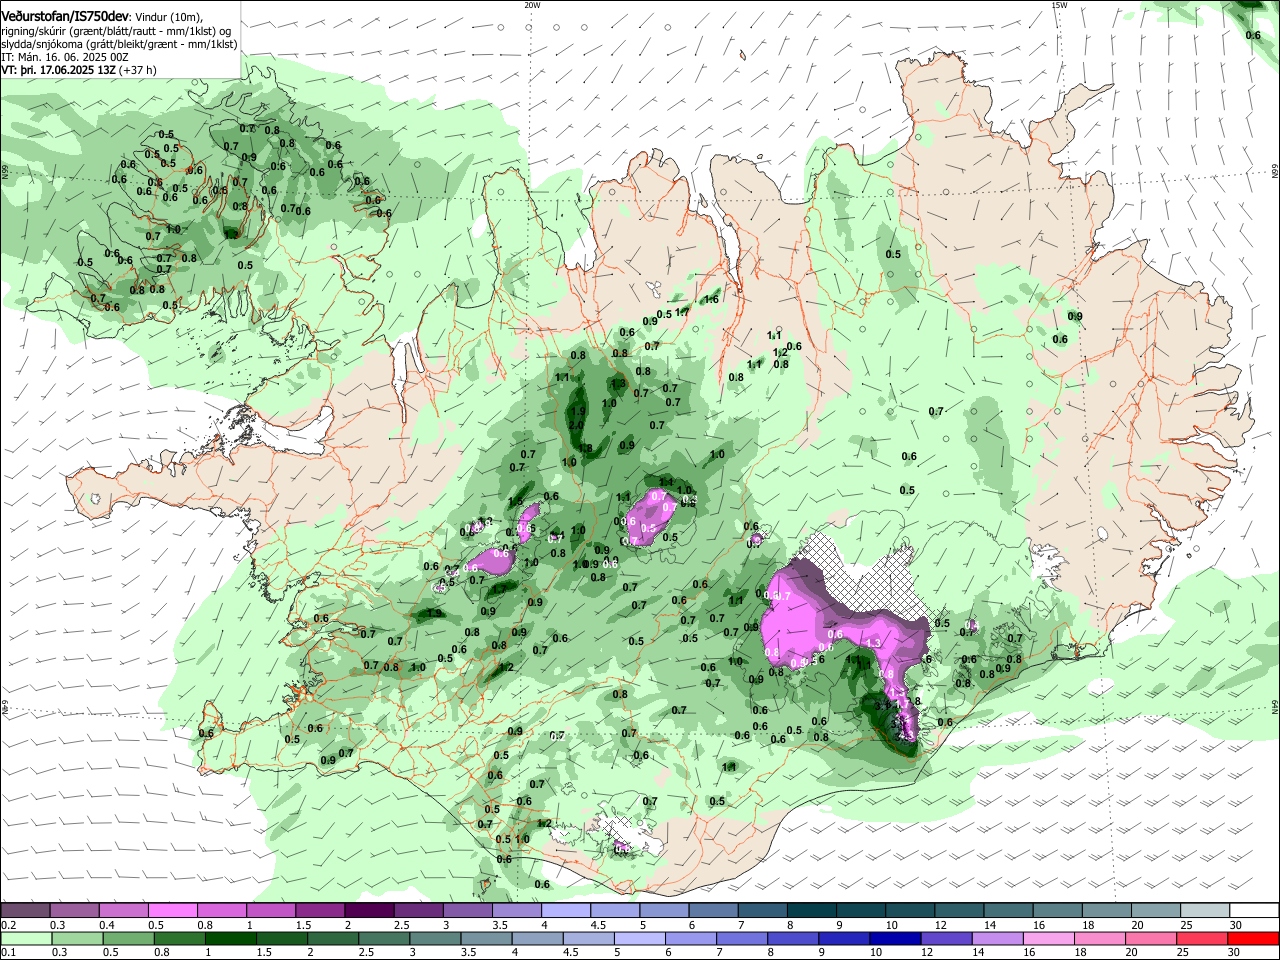1280x960 pixels.
Task: Select palest green lower swatch between 0.1 and 0.3
Action: [25, 938]
